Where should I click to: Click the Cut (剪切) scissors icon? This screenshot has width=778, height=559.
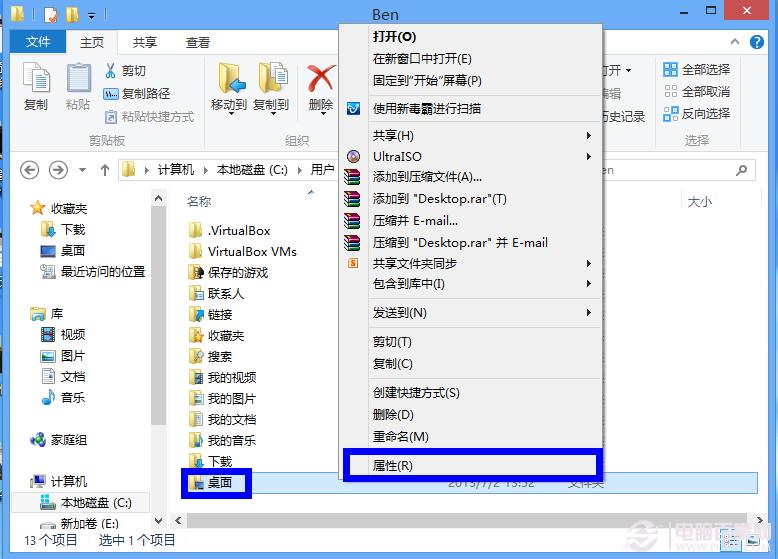110,70
